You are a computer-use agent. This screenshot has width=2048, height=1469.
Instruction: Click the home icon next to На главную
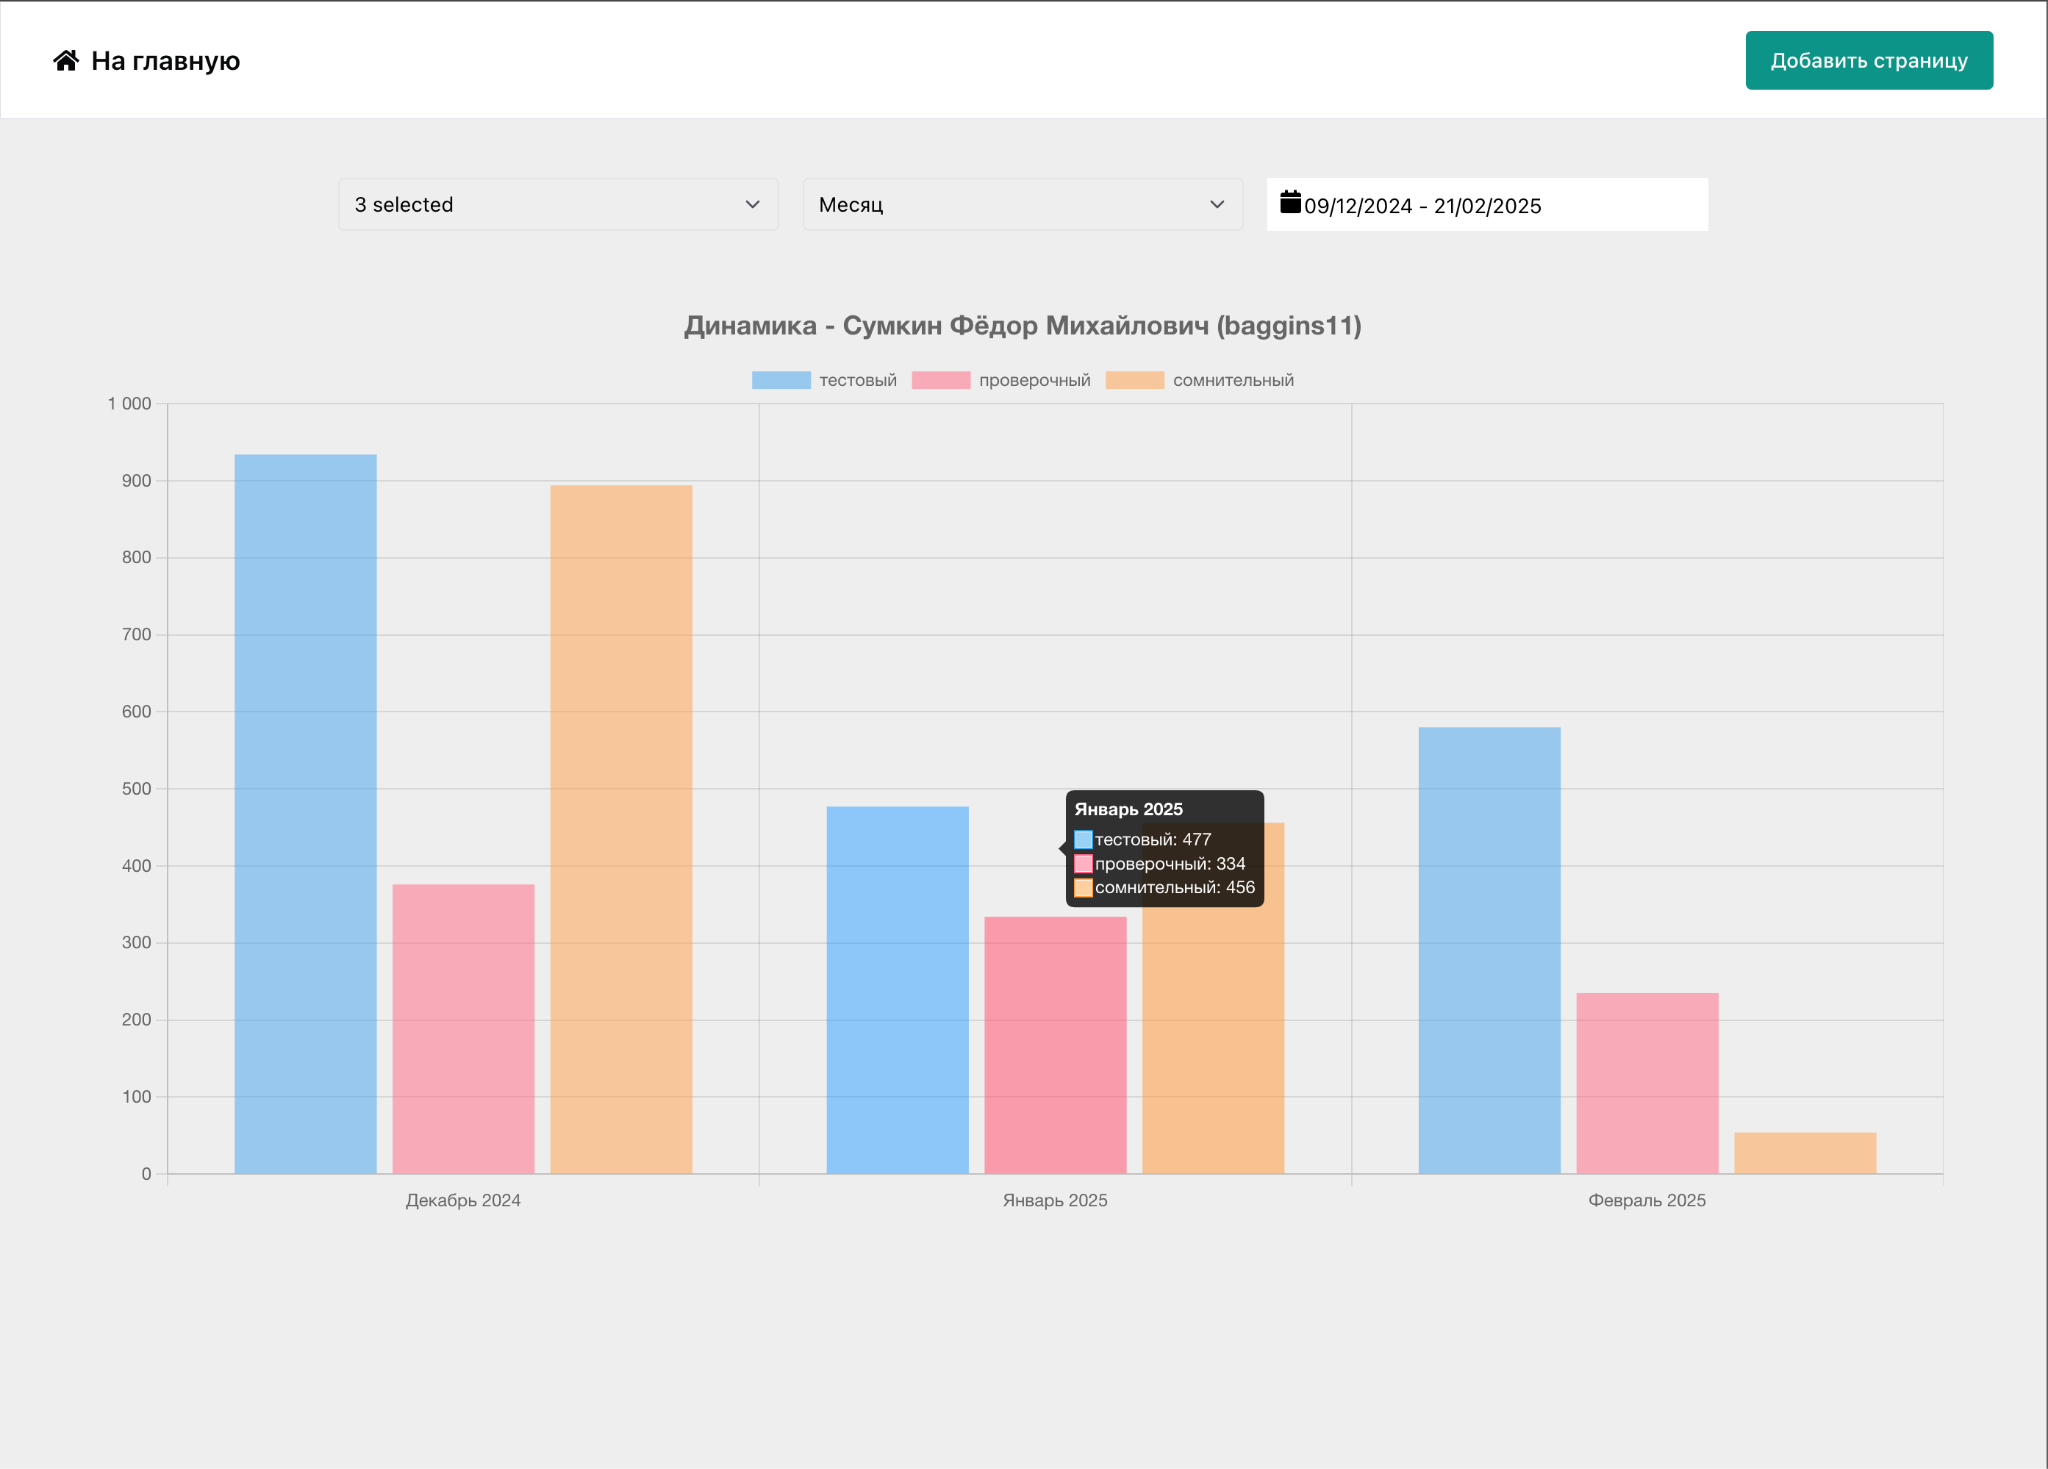pyautogui.click(x=66, y=61)
